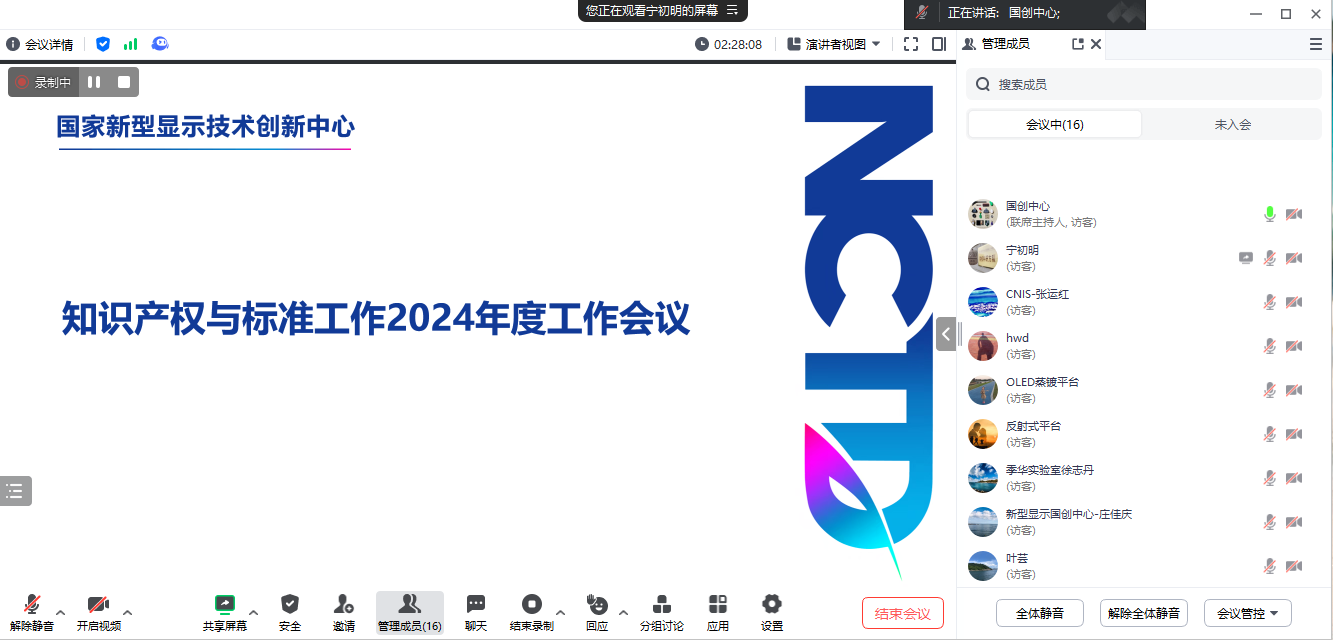
Task: Expand audio options arrow next to 解除静音
Action: [x=61, y=612]
